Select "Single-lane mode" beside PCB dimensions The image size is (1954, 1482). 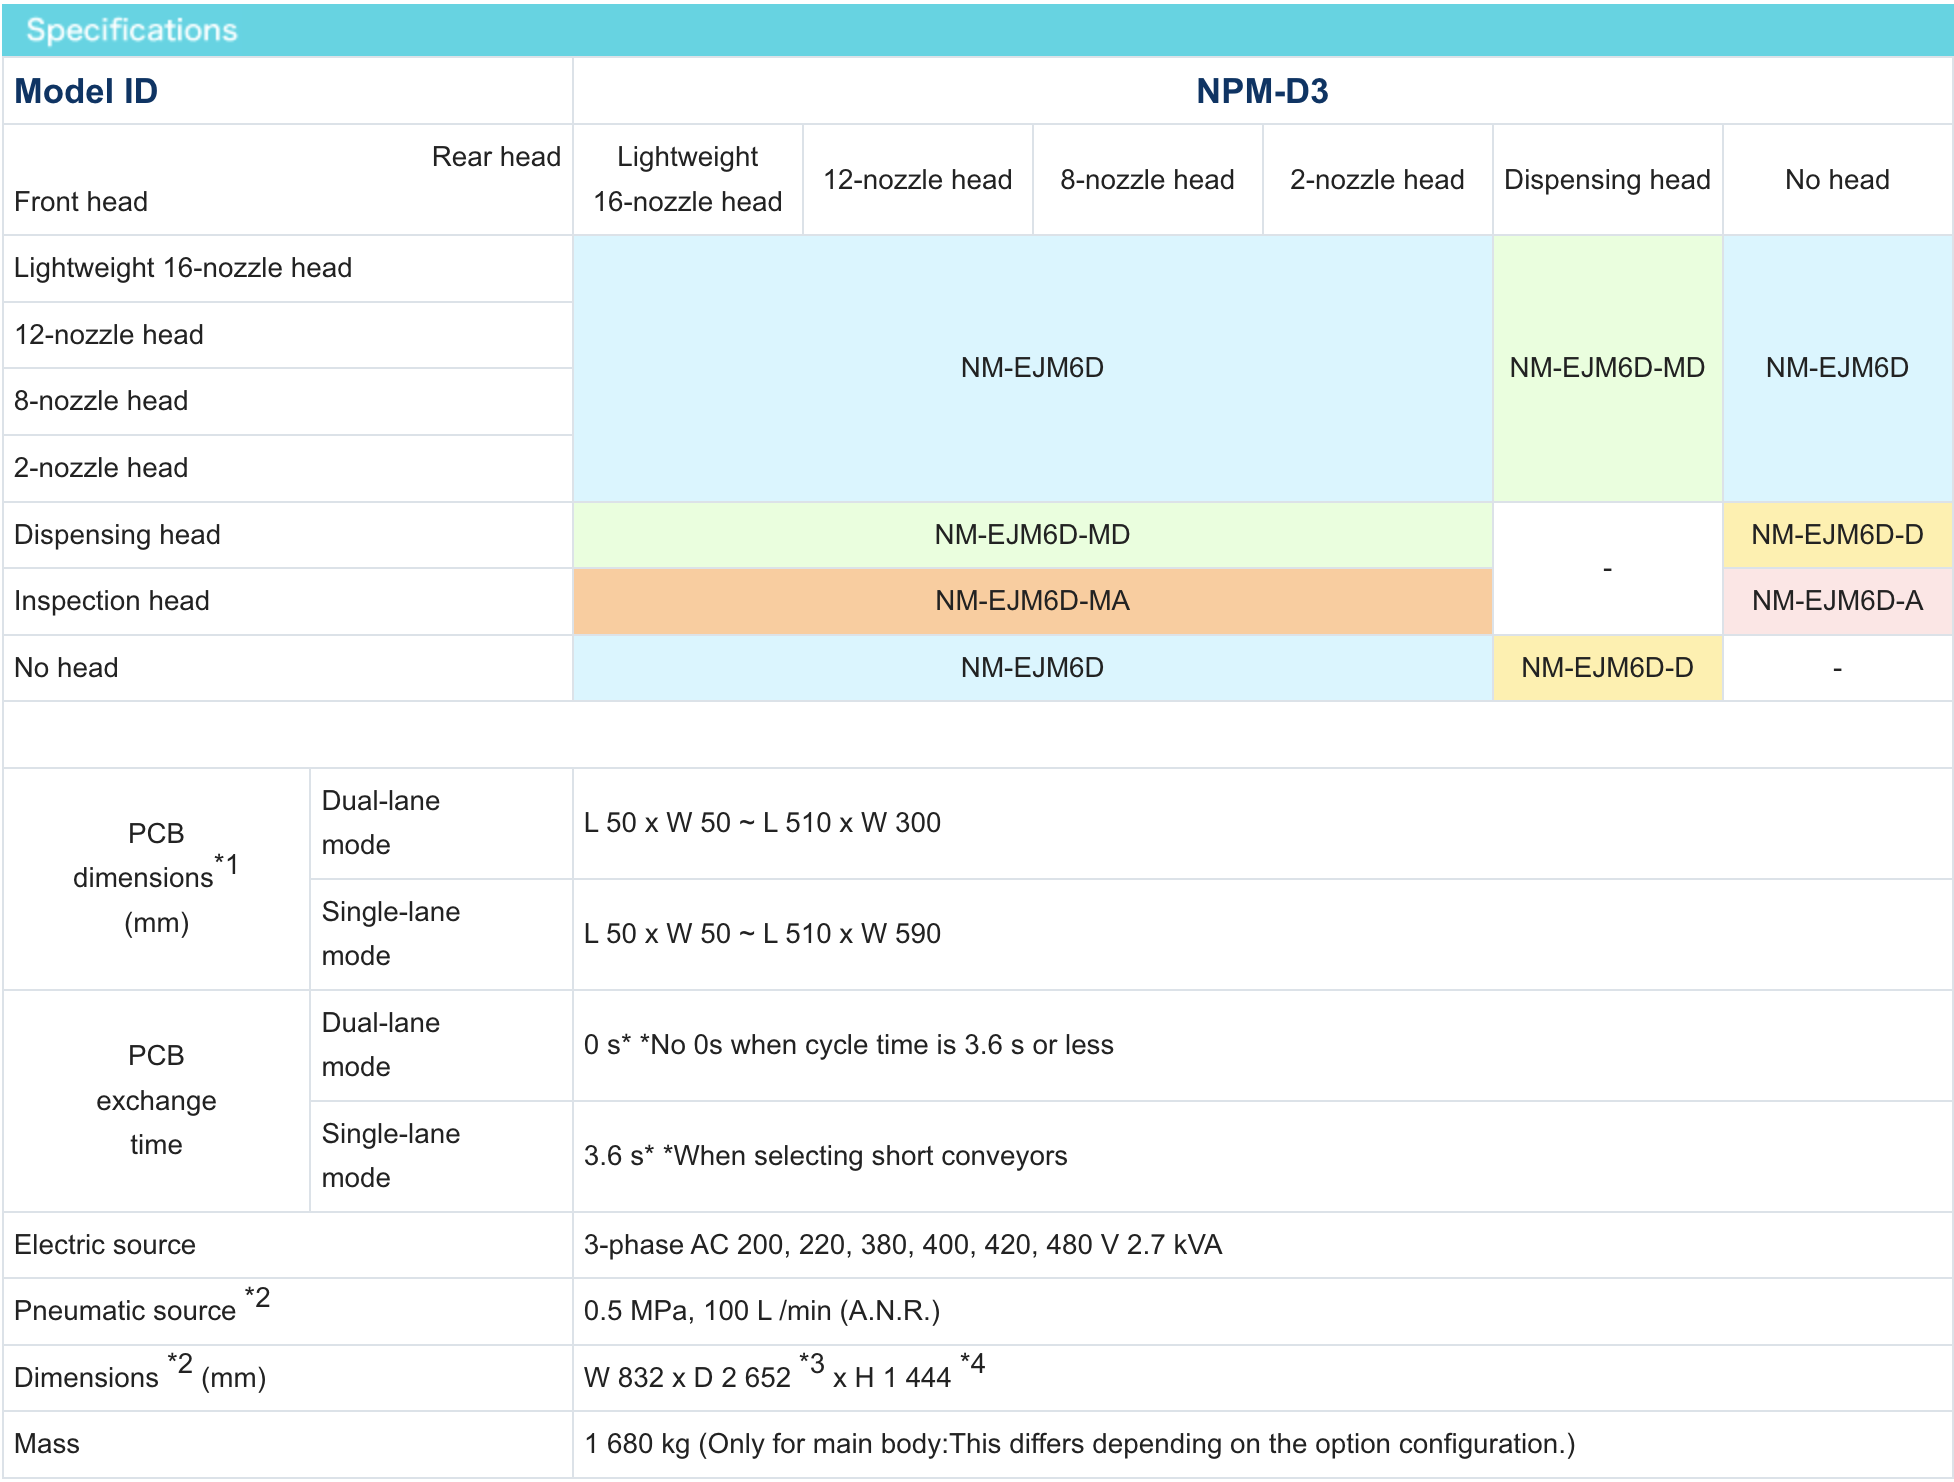pyautogui.click(x=391, y=933)
